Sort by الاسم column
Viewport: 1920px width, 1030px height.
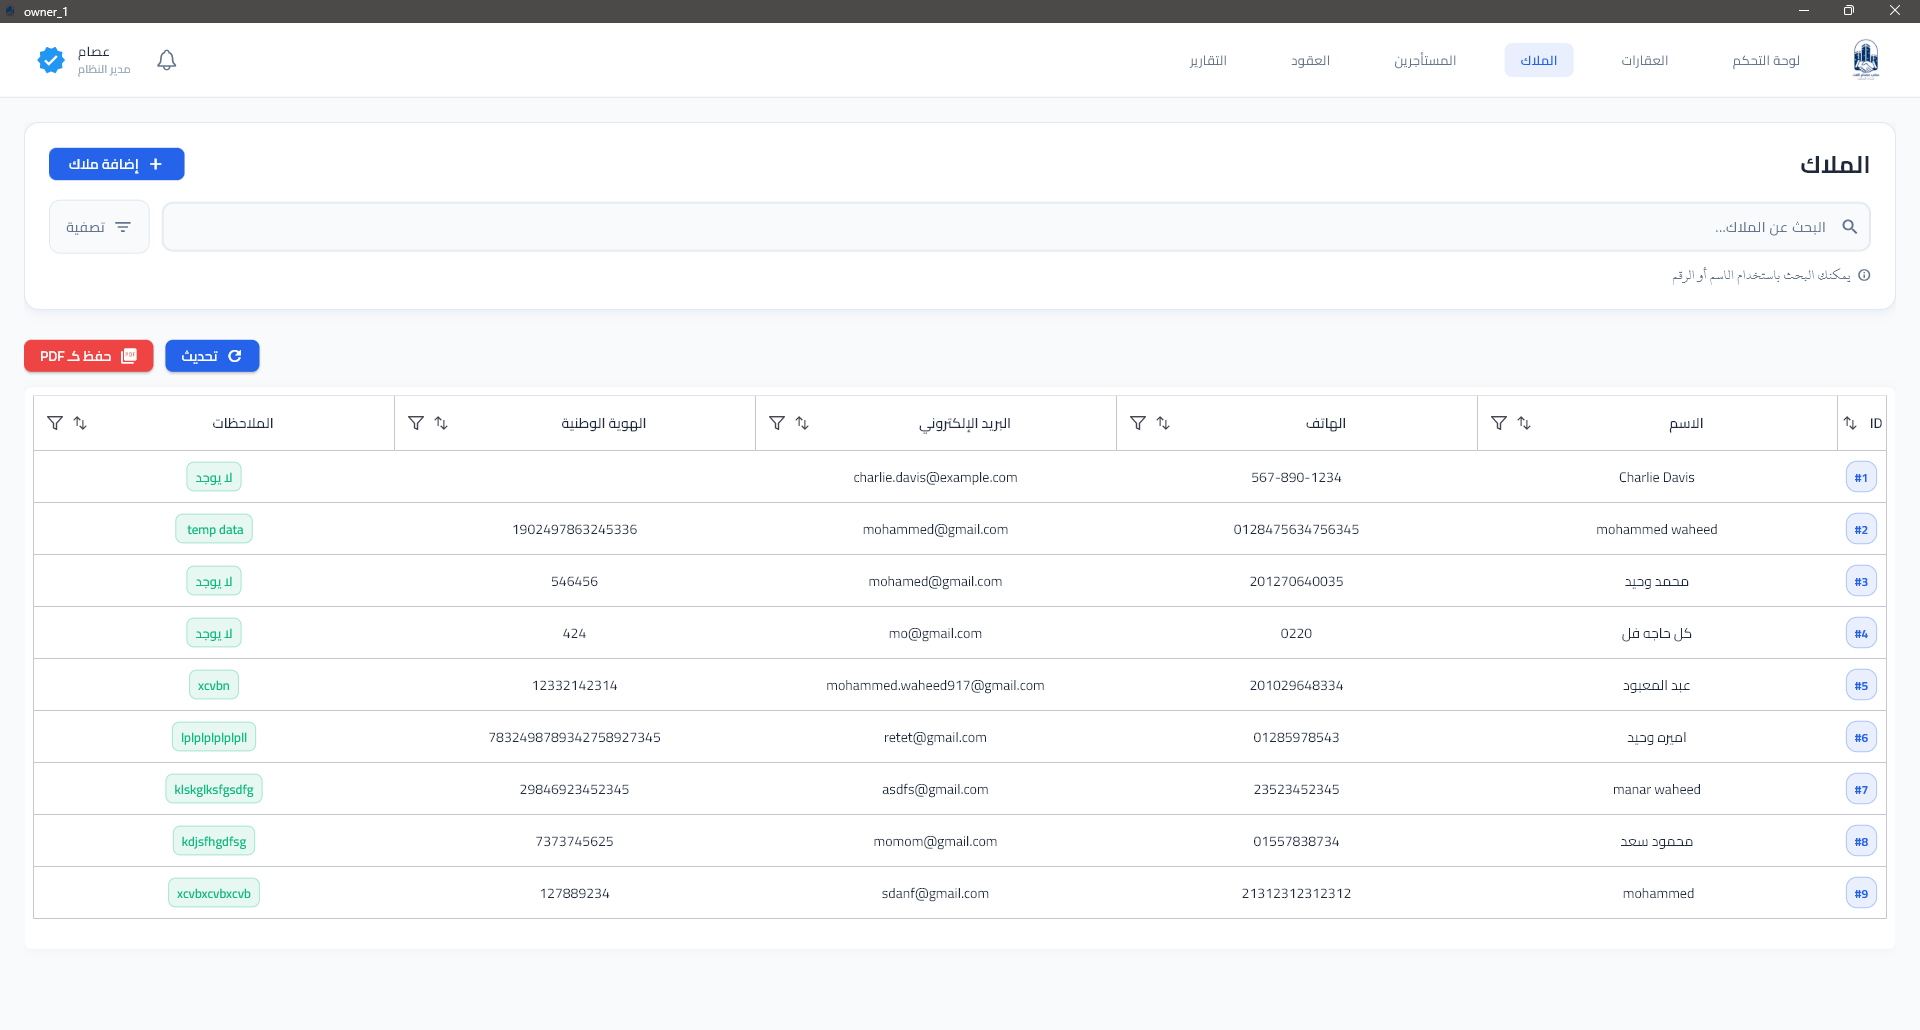coord(1524,423)
